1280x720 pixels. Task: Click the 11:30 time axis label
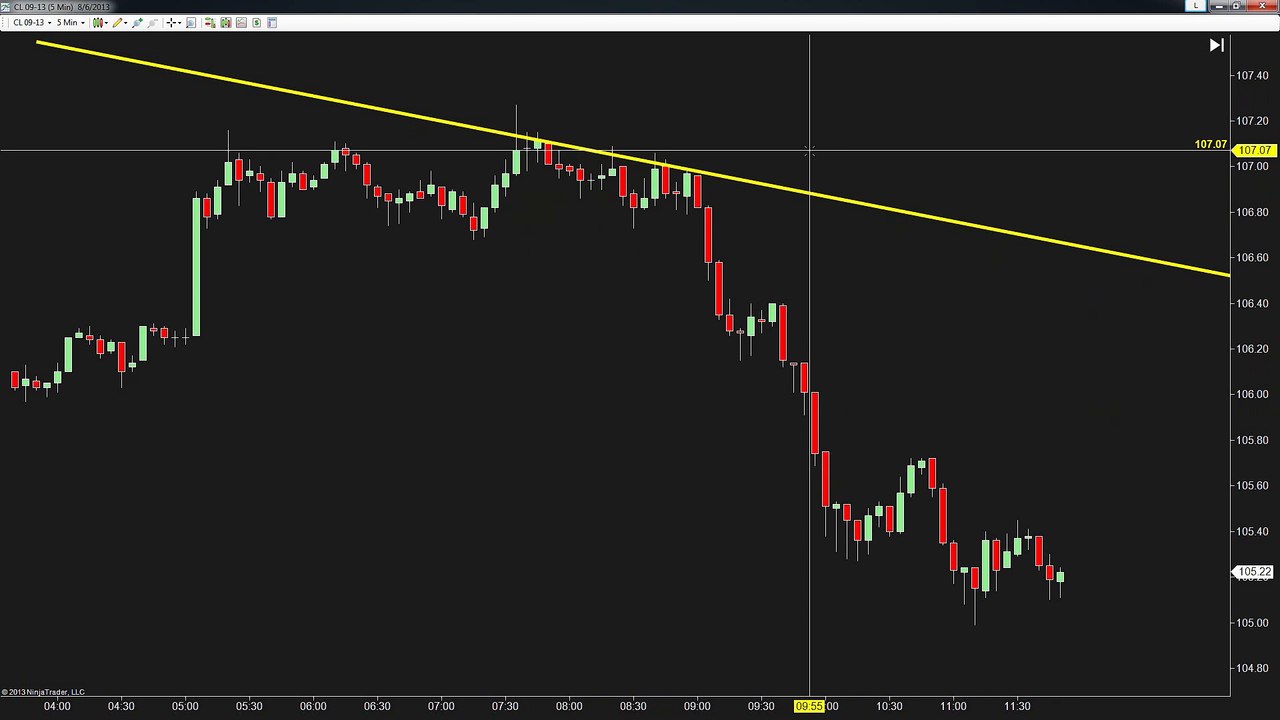pyautogui.click(x=1017, y=706)
